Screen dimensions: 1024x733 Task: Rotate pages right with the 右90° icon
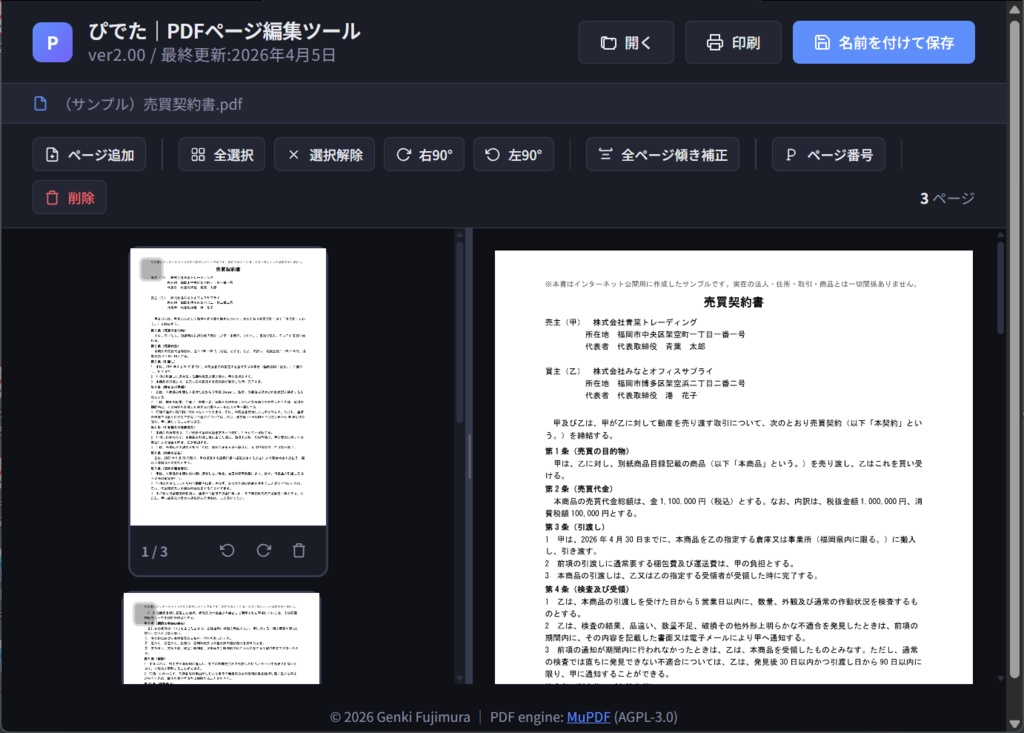[x=404, y=154]
